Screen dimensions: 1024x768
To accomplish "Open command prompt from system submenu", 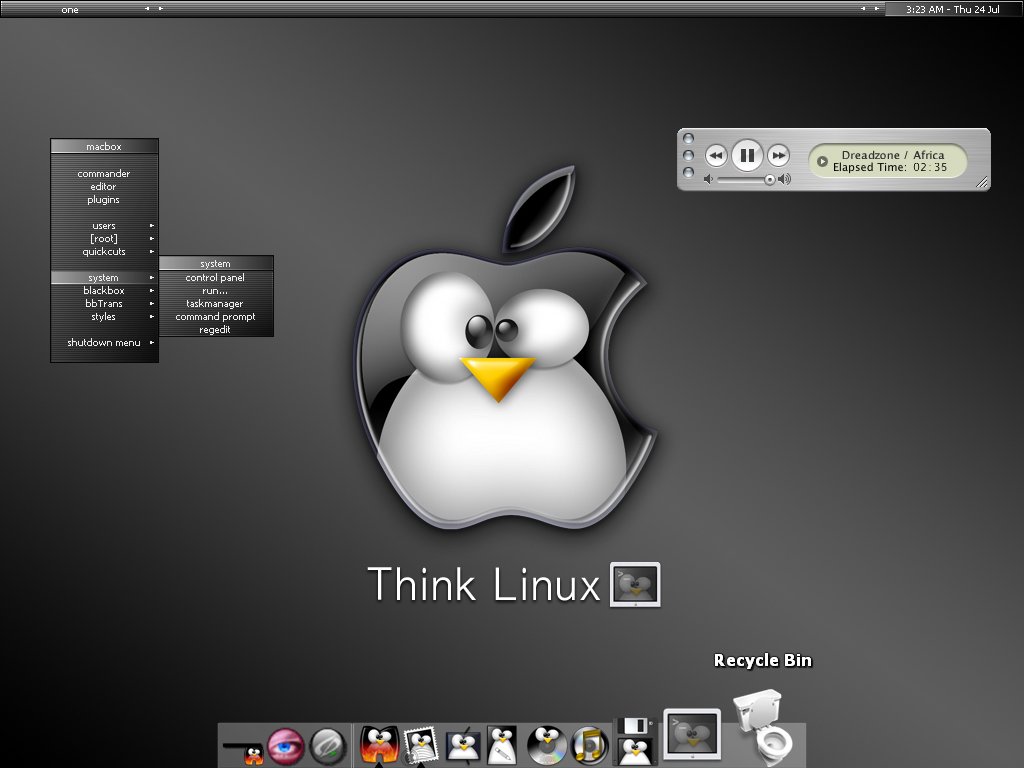I will 216,317.
